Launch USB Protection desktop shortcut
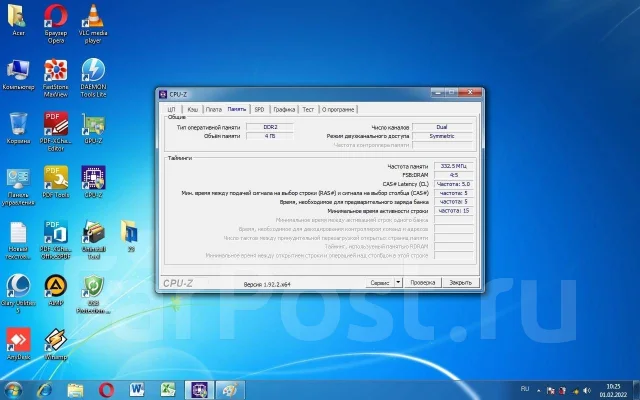Screen dimensions: 640x400 [x=93, y=294]
